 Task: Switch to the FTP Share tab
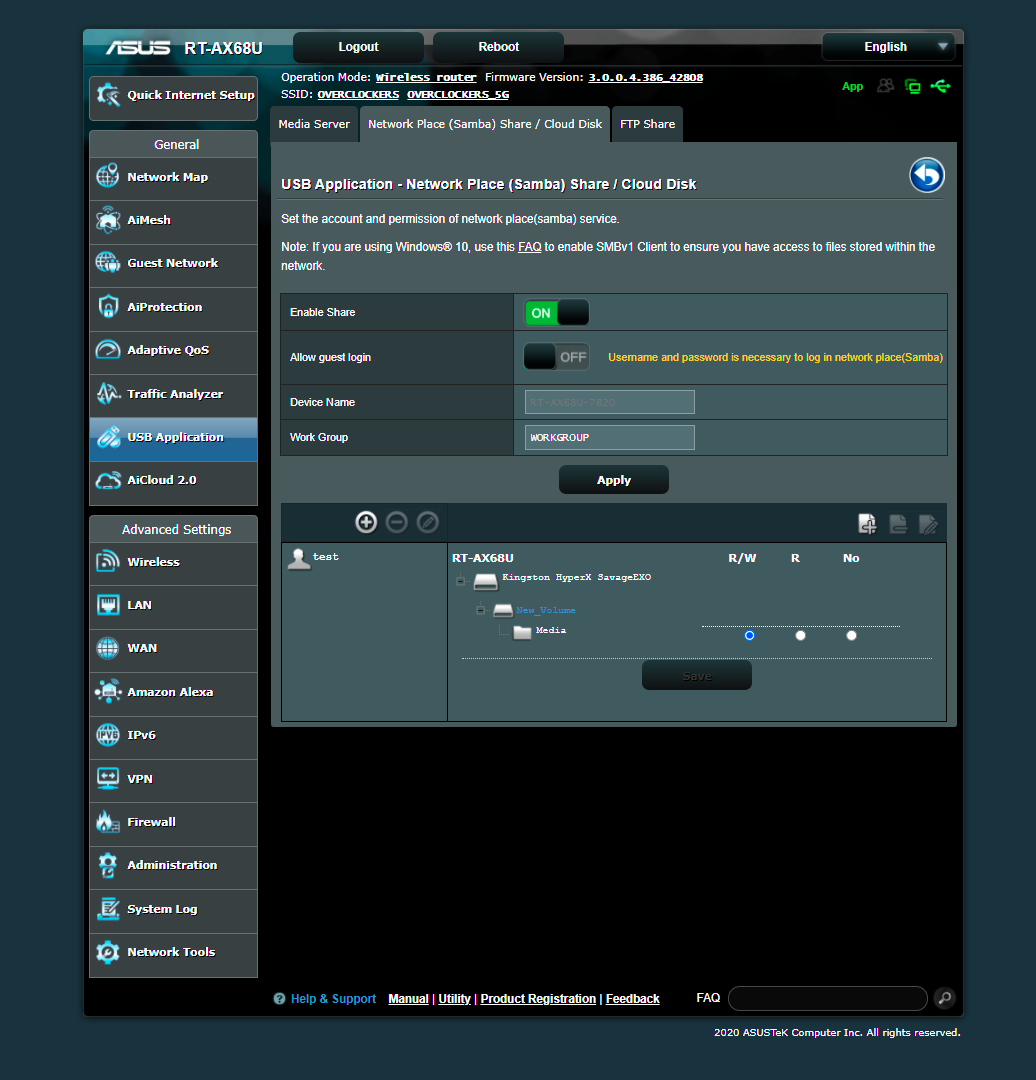click(x=648, y=124)
